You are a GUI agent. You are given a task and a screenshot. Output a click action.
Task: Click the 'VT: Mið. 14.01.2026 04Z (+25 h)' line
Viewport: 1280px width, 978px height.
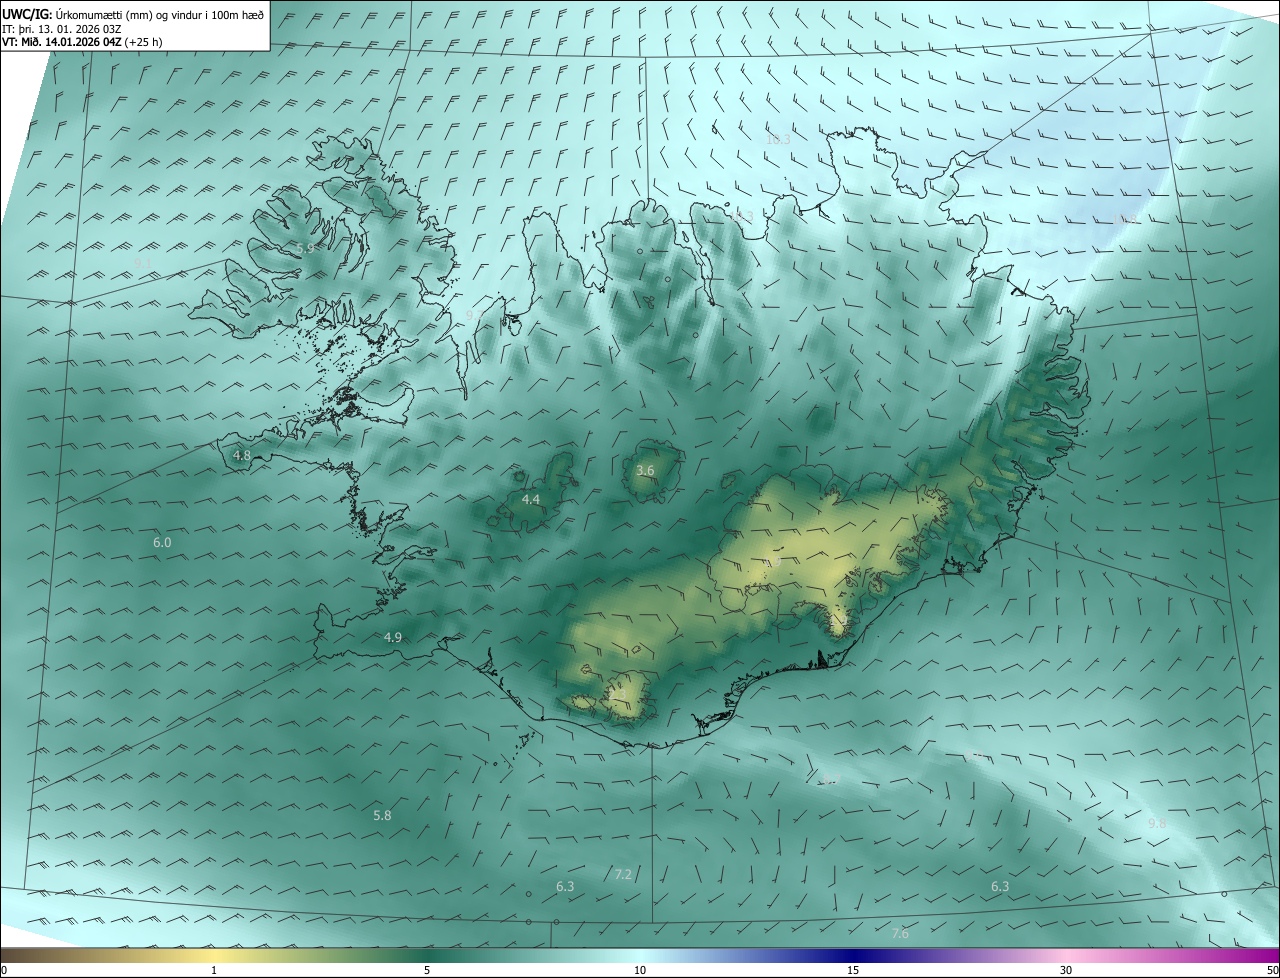82,42
